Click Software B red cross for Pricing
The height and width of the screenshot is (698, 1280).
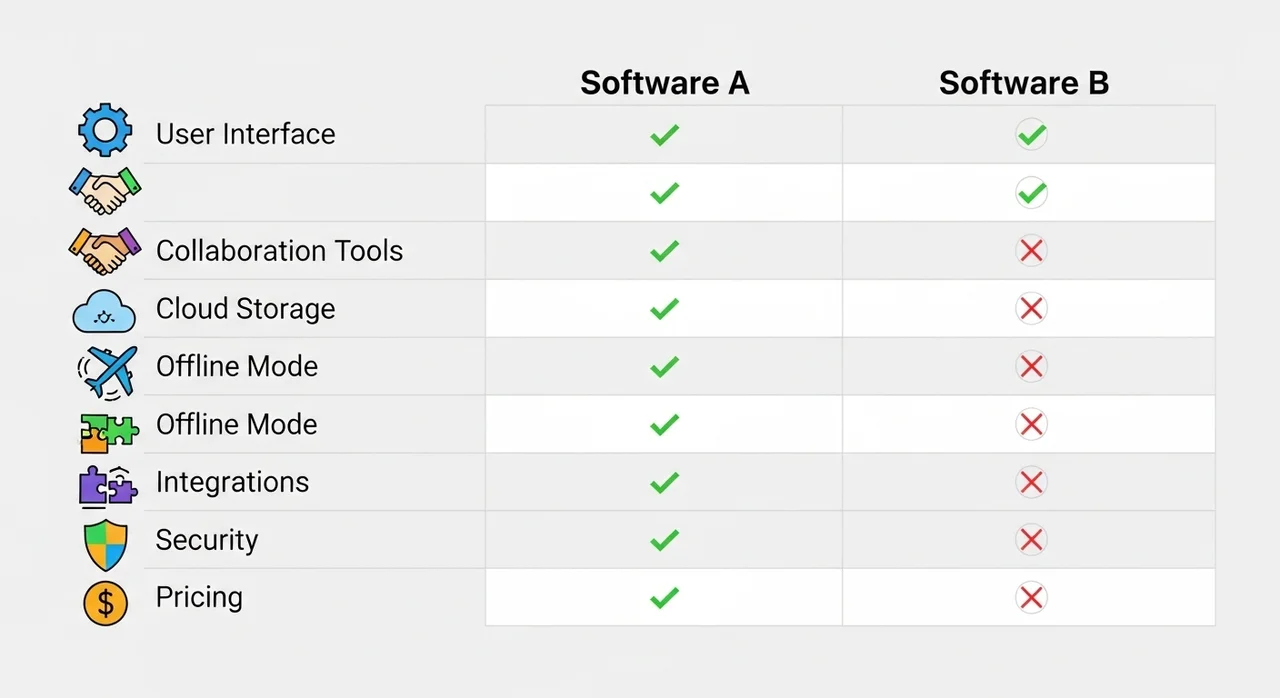tap(1031, 598)
